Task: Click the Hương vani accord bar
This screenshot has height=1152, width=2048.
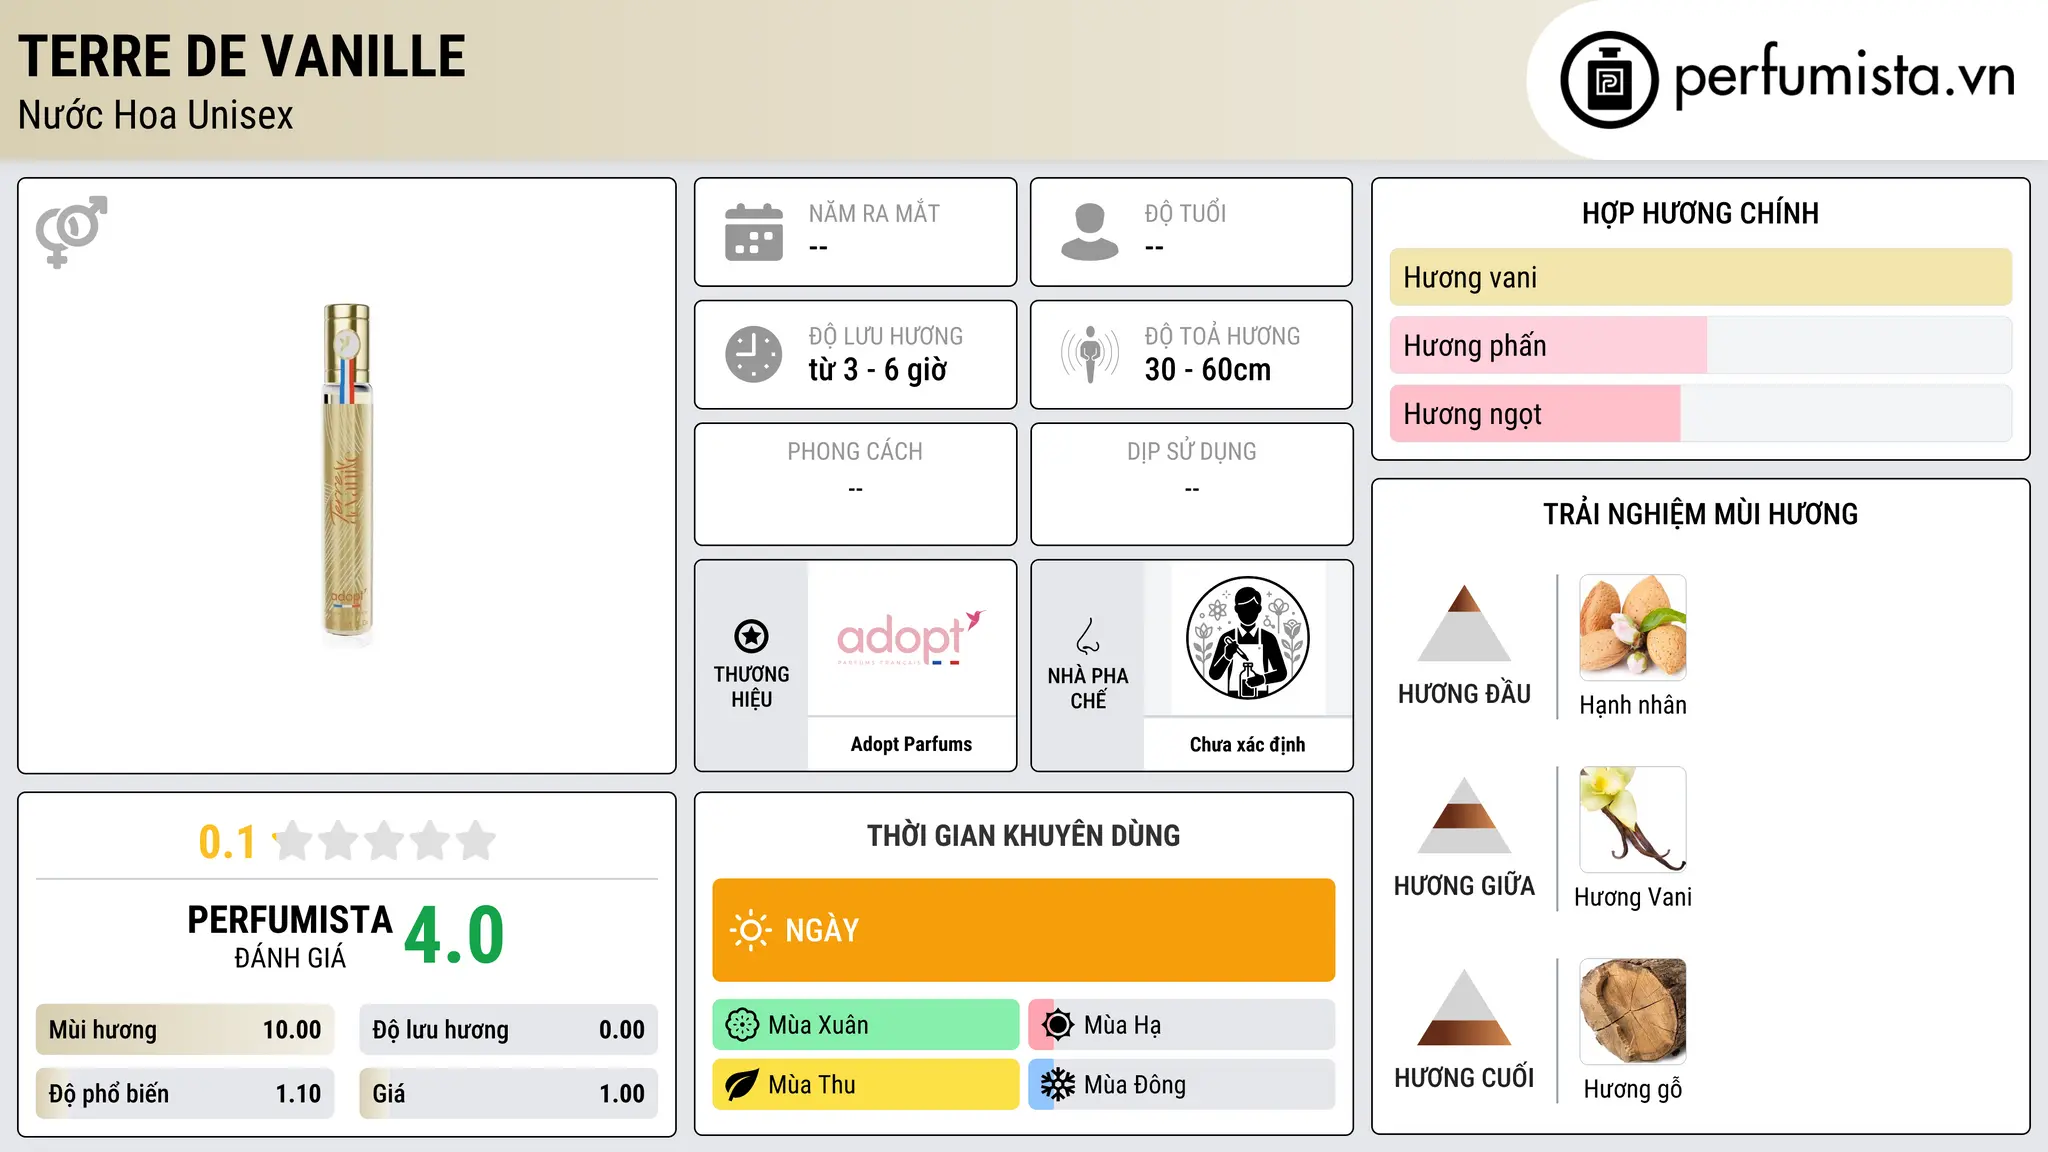Action: 1700,277
